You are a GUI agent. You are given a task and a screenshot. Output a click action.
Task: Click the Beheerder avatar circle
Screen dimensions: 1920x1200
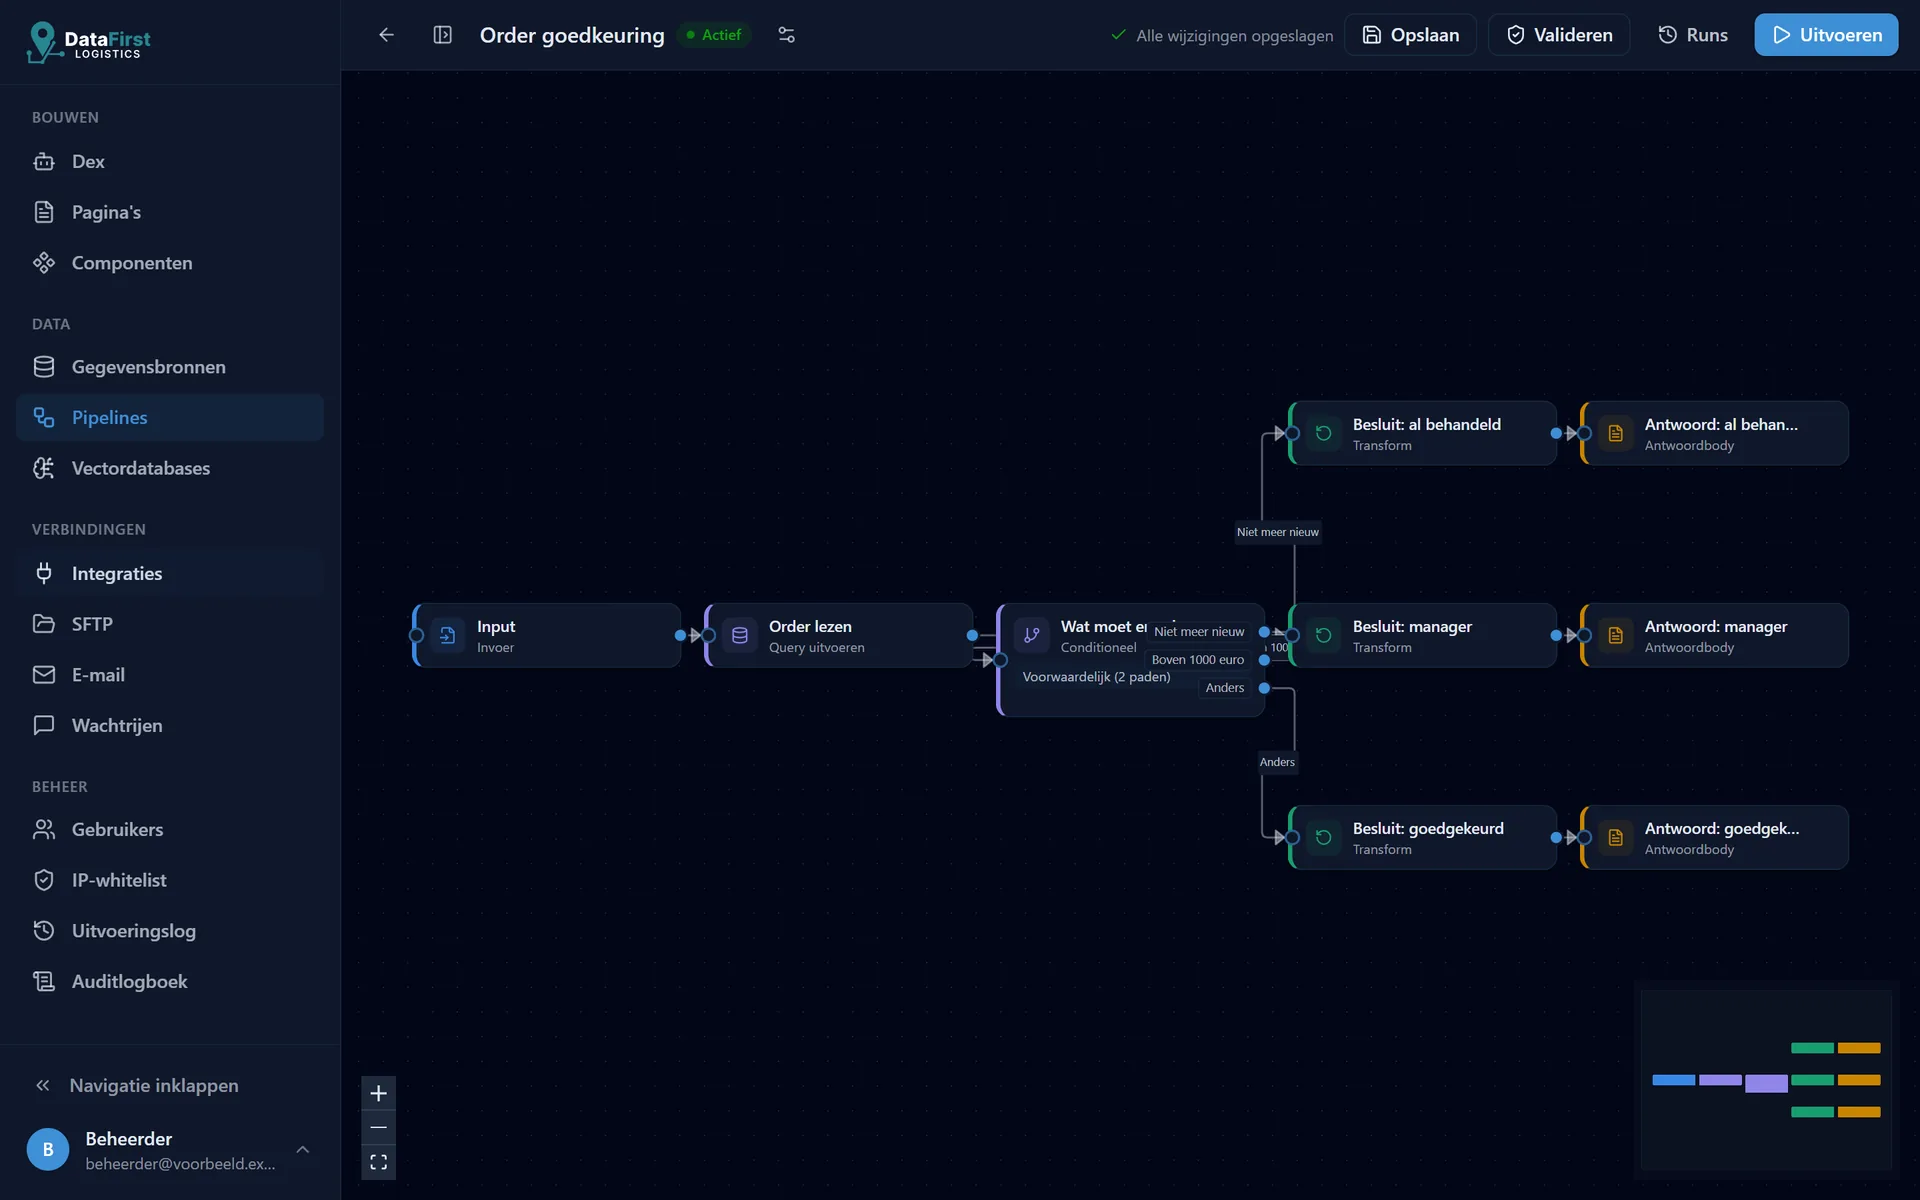tap(48, 1150)
